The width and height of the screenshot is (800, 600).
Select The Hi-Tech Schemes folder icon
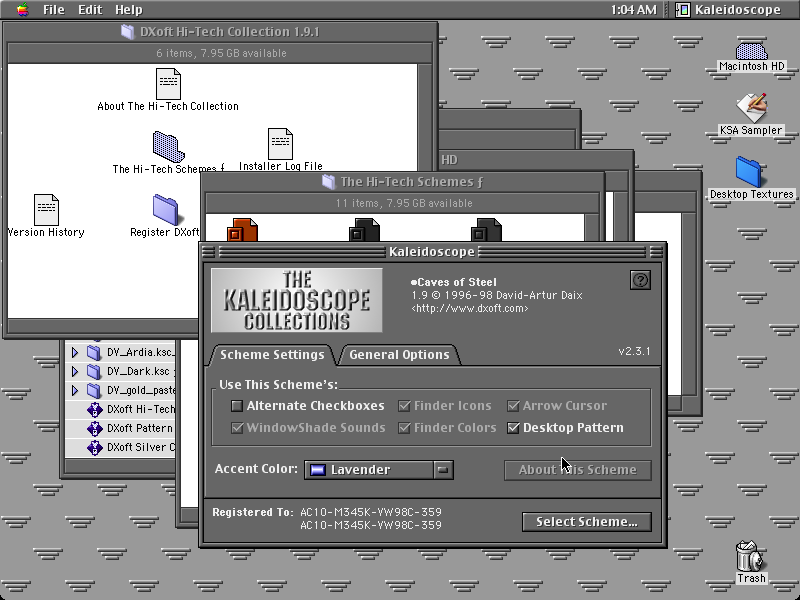168,147
